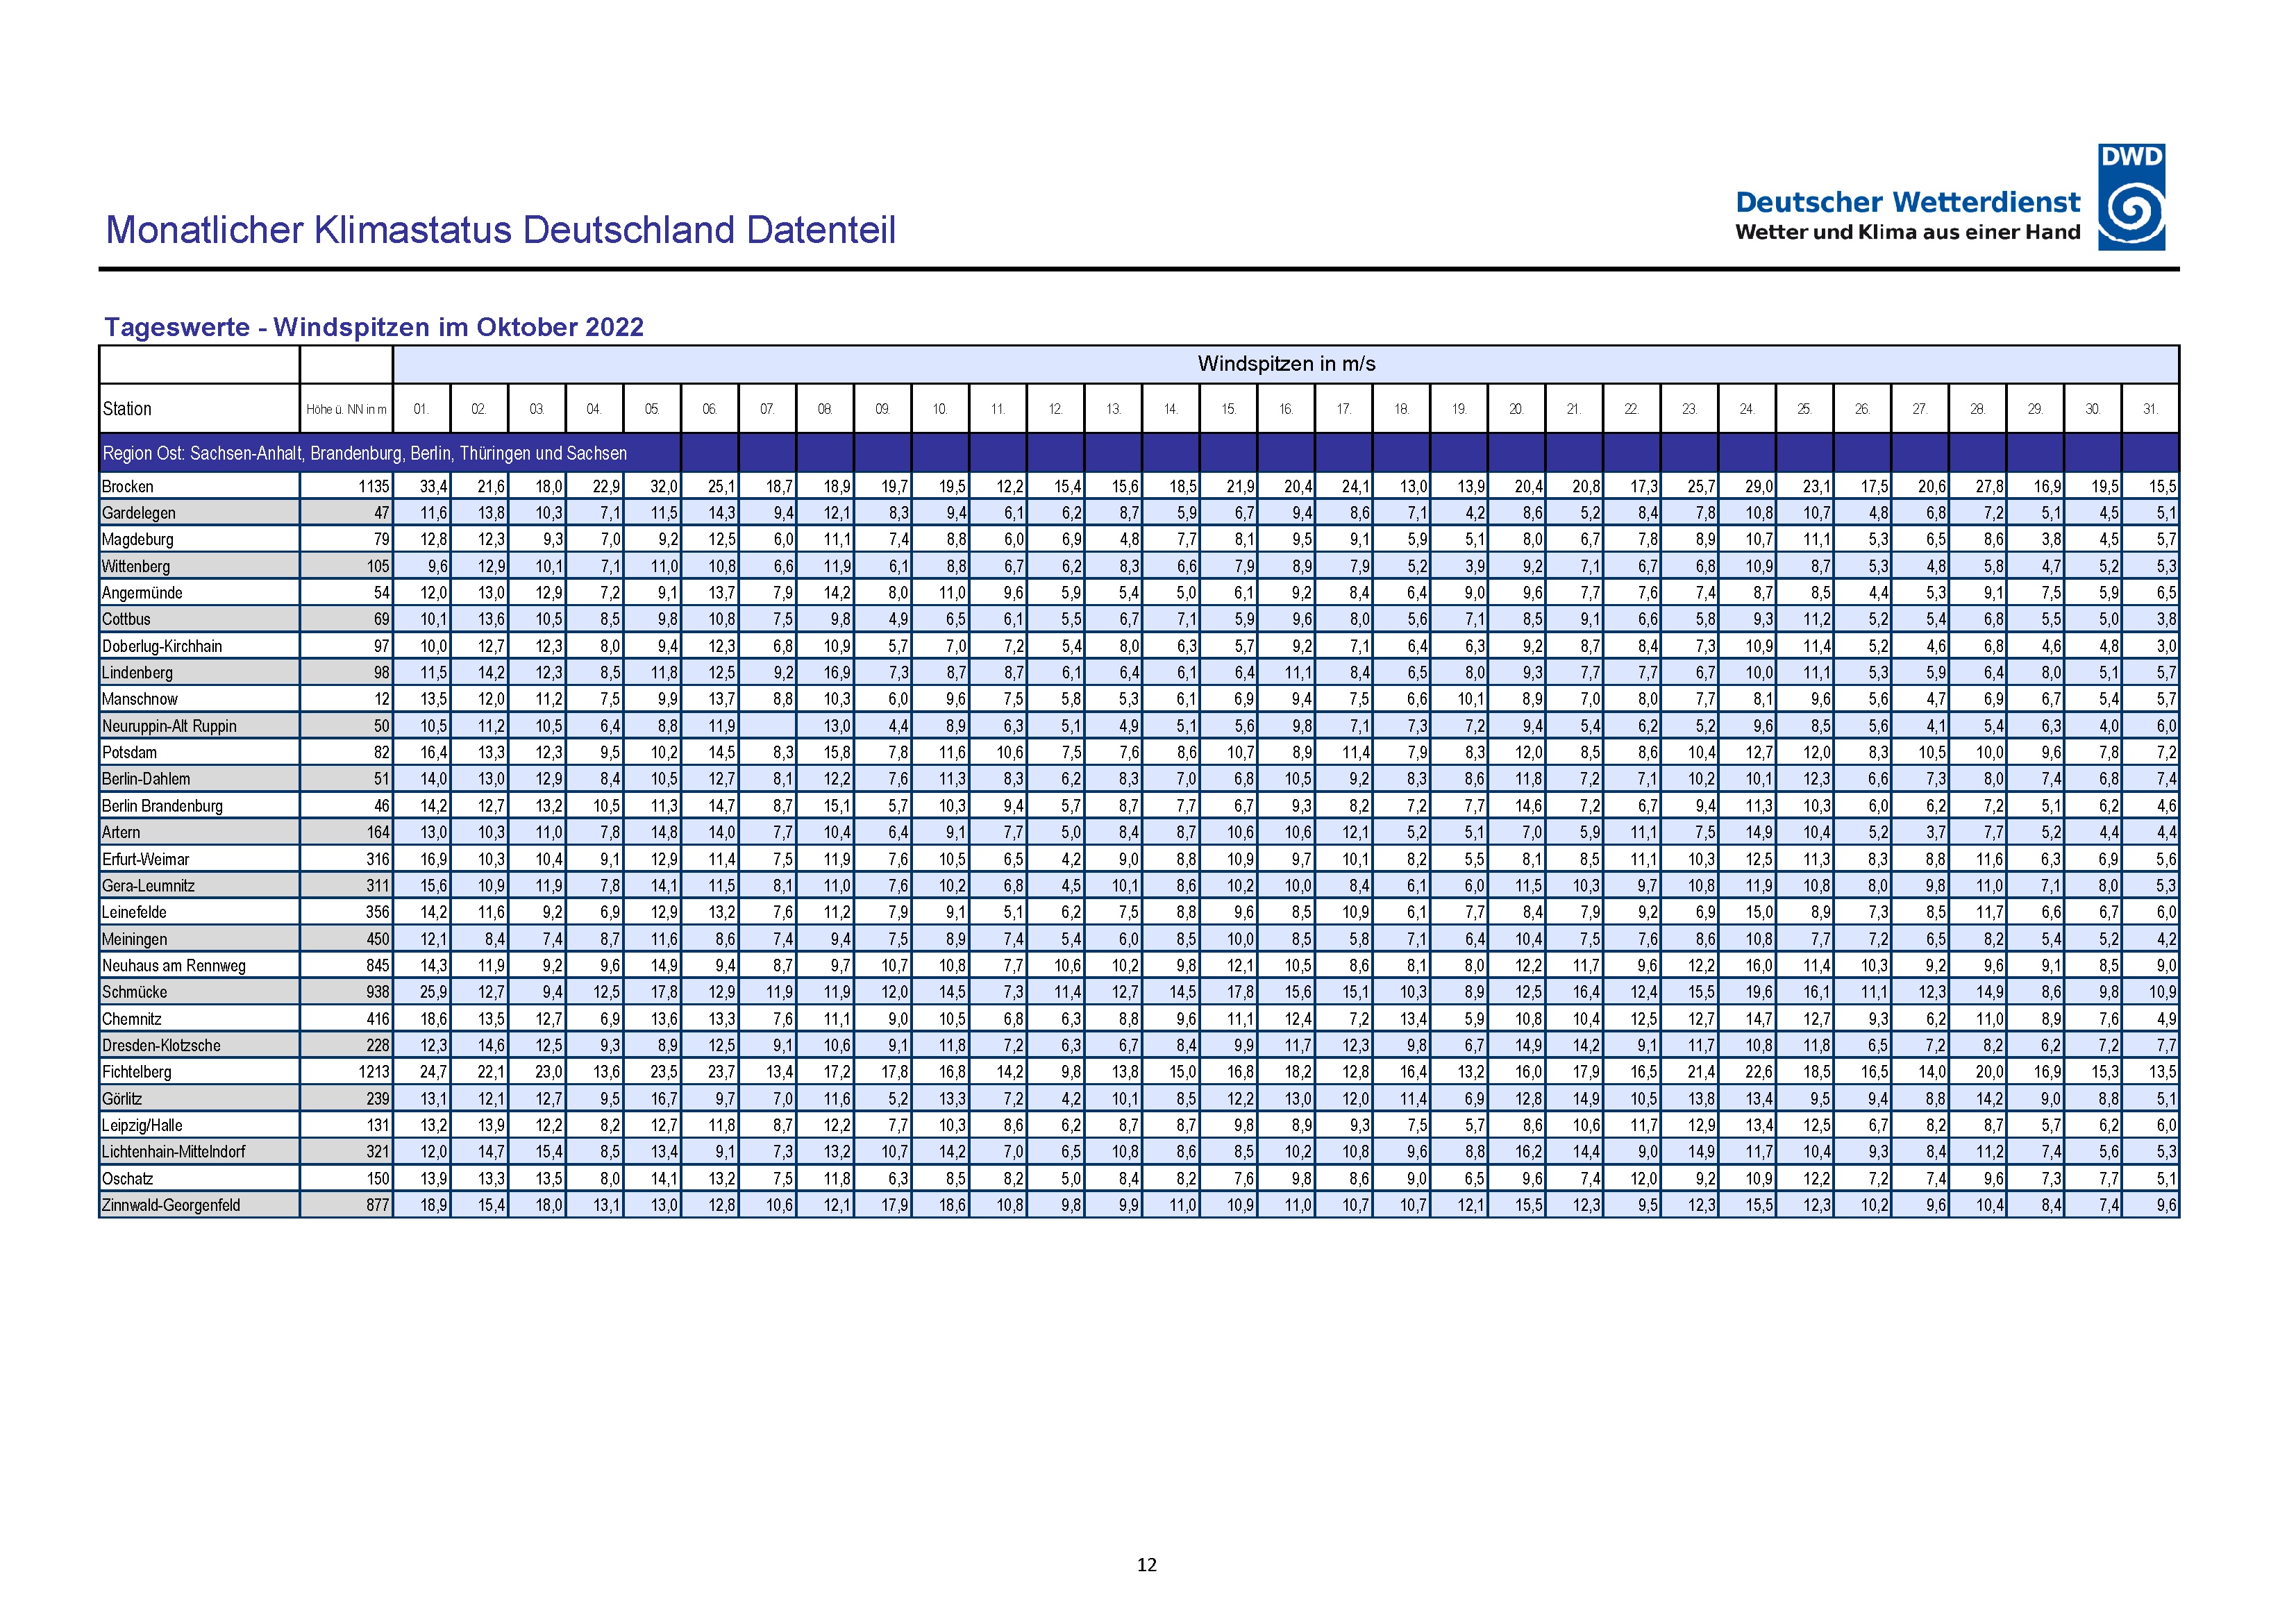Click Zinnwald-Georgenfeld's elevation value '877'
Viewport: 2296px width, 1624px height.
tap(378, 1205)
